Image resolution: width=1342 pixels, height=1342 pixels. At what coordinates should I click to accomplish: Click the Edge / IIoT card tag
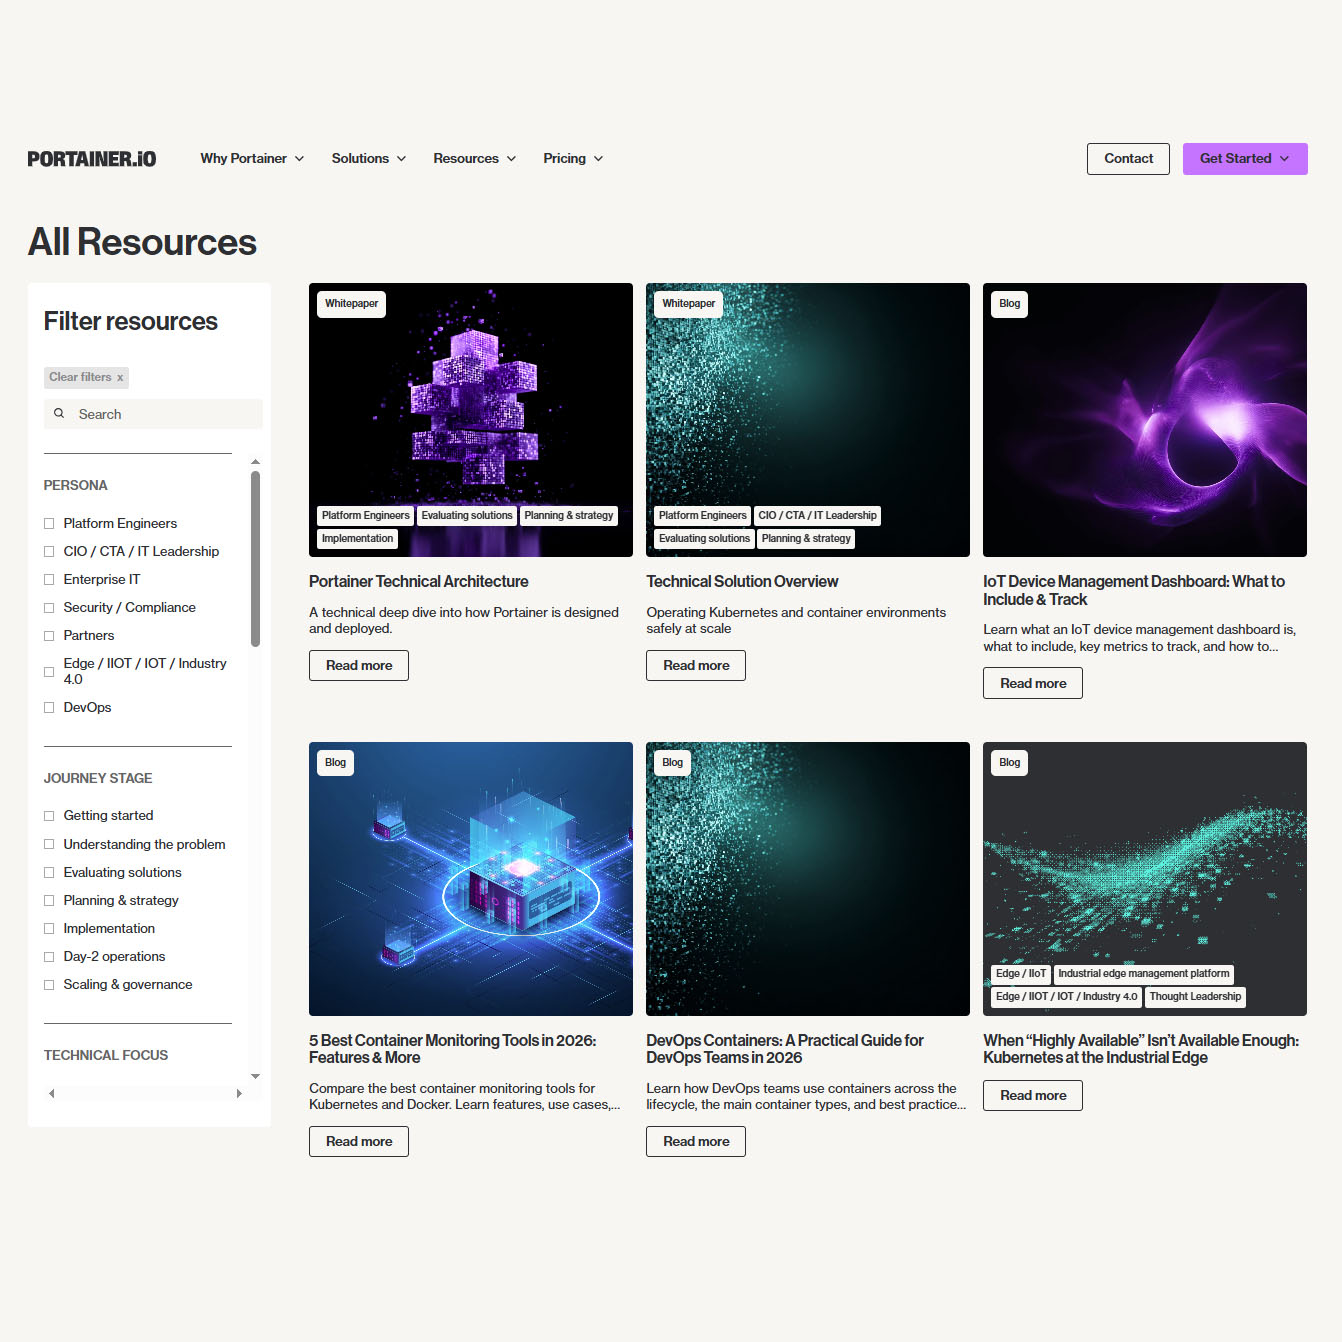[1020, 974]
